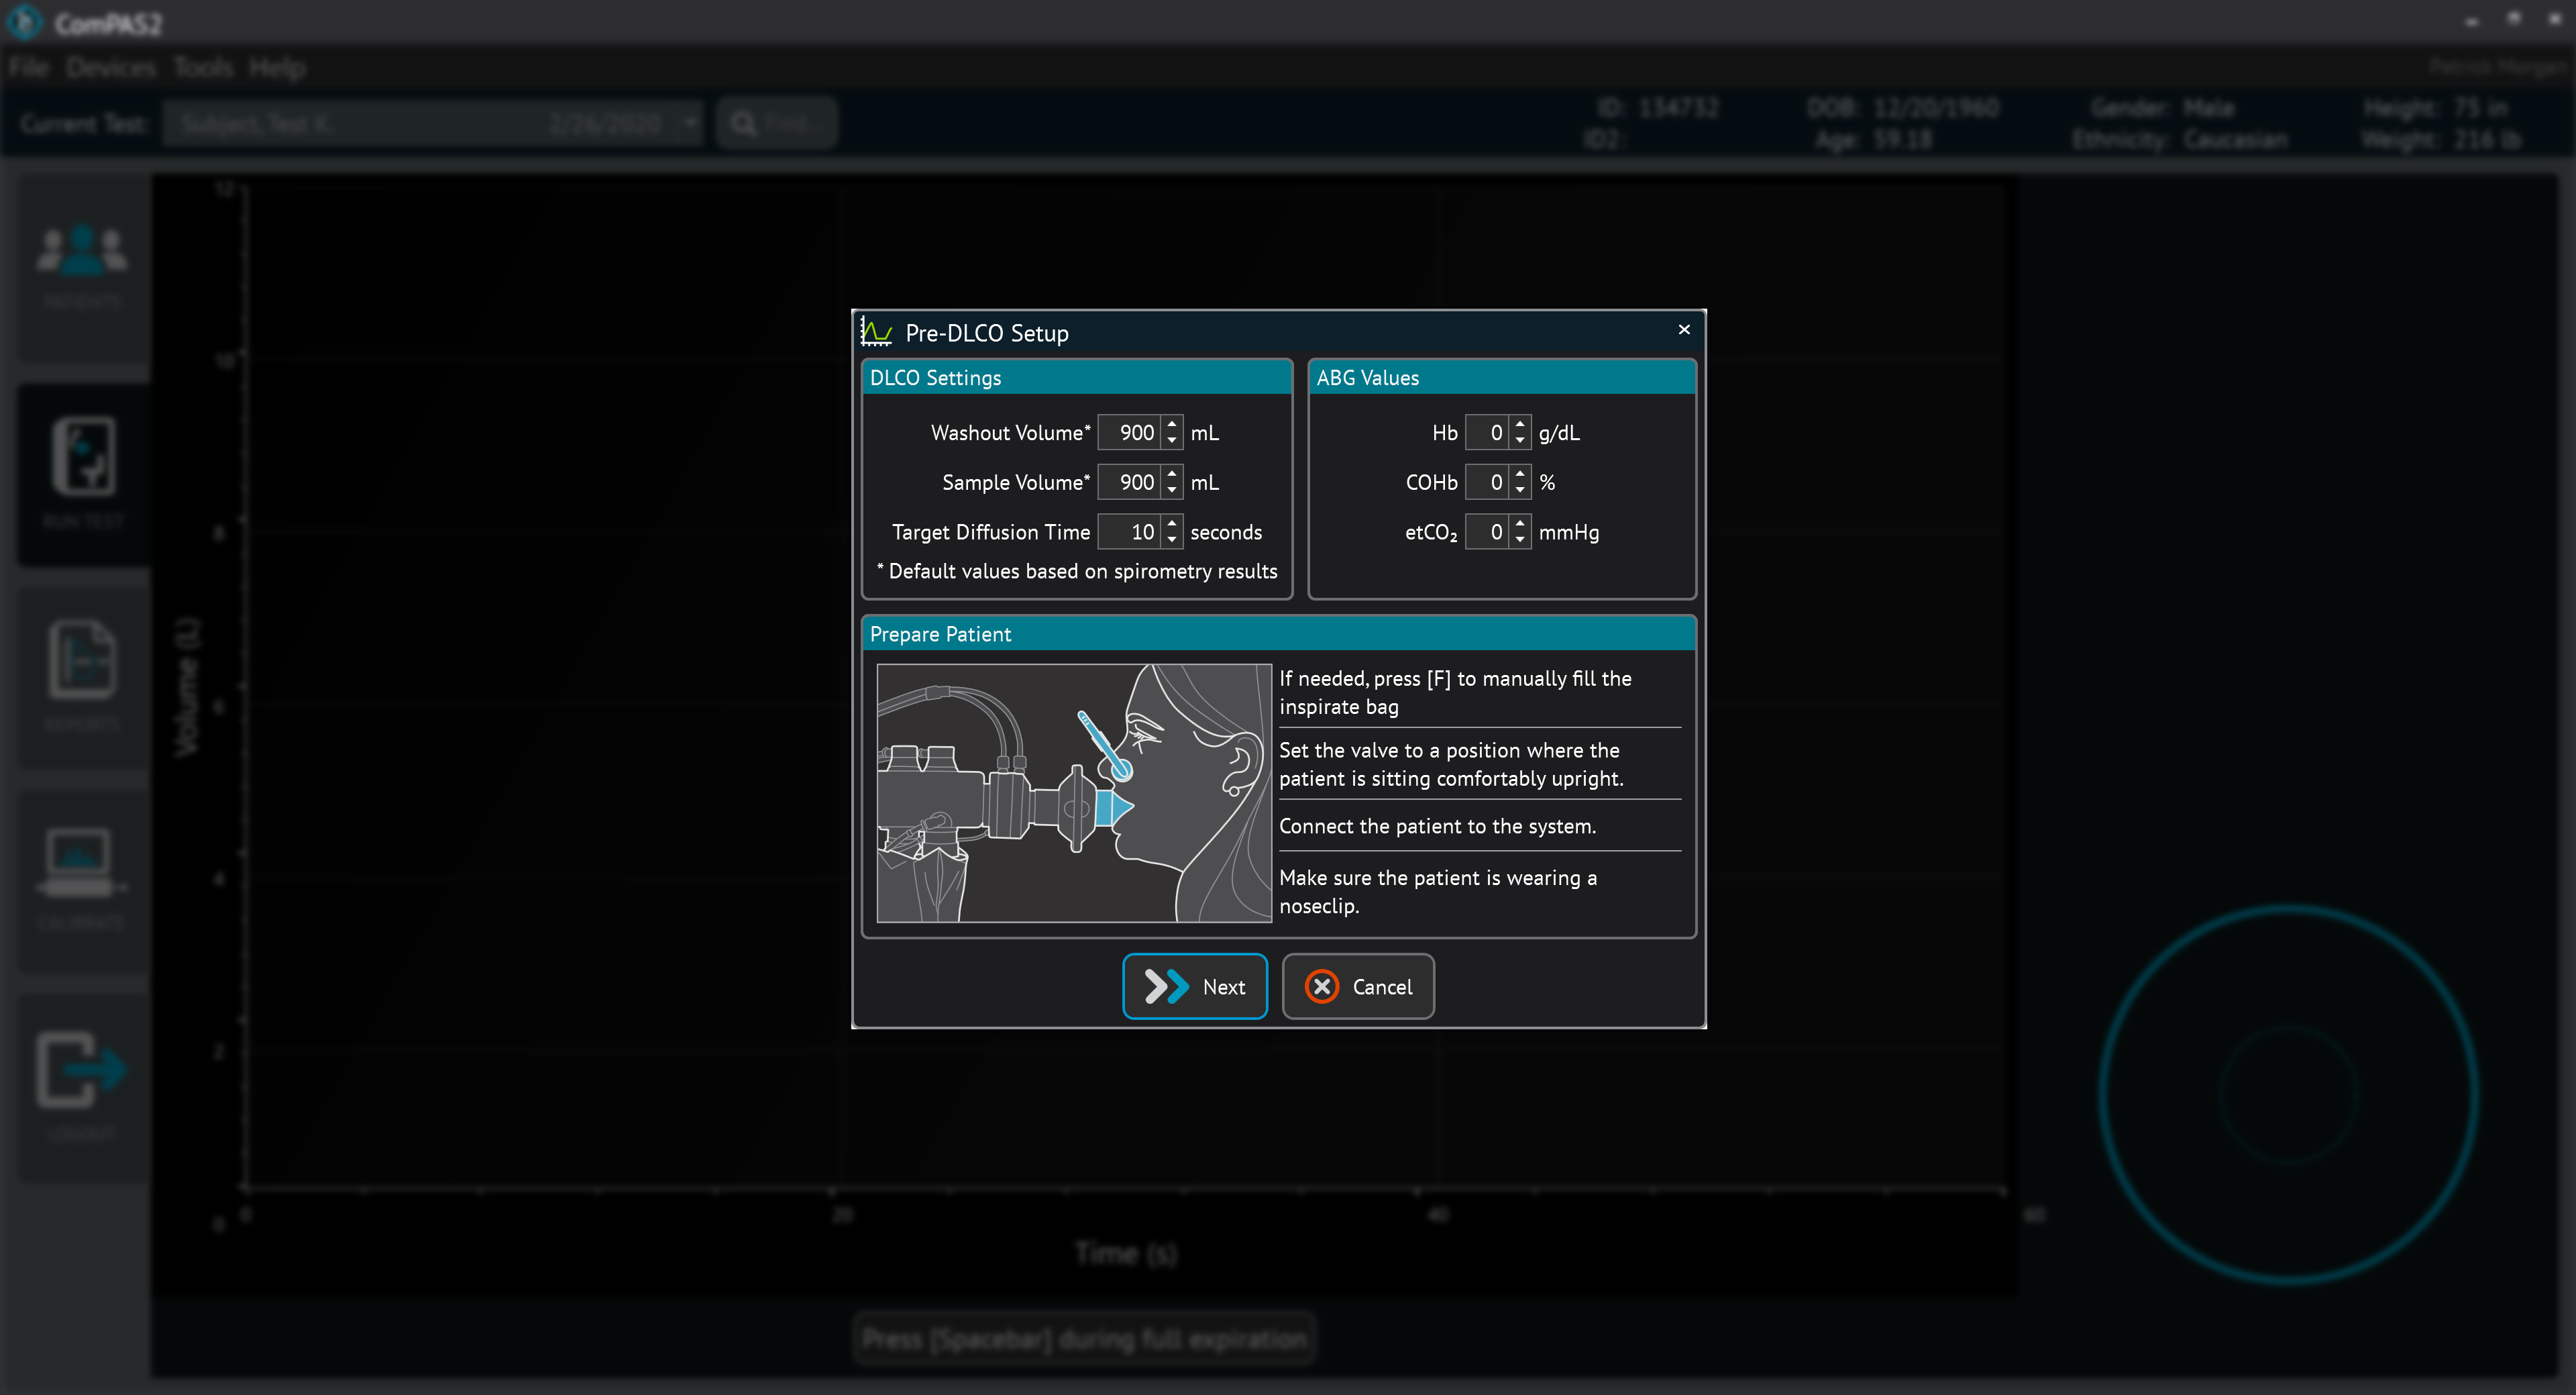This screenshot has width=2576, height=1395.
Task: Close the Pre-DLCO Setup dialog
Action: (1683, 329)
